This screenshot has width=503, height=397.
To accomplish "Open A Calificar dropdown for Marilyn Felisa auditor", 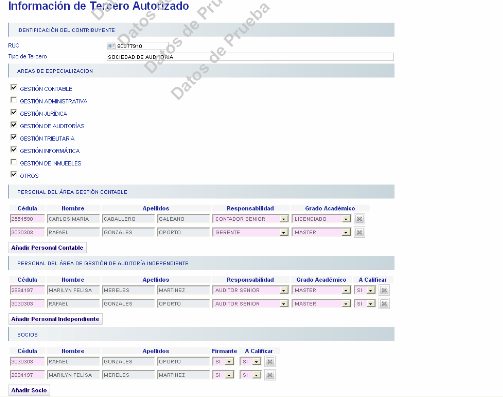I will [x=371, y=290].
